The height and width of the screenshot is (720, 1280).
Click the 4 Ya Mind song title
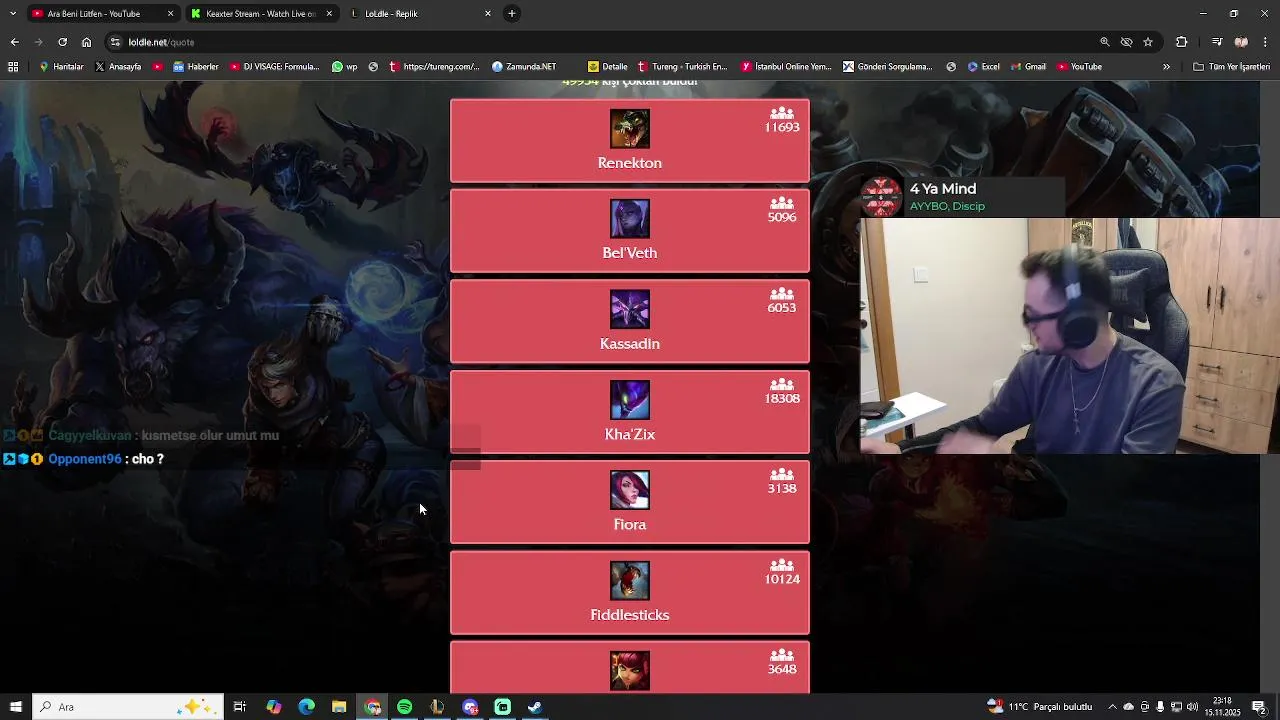[943, 189]
